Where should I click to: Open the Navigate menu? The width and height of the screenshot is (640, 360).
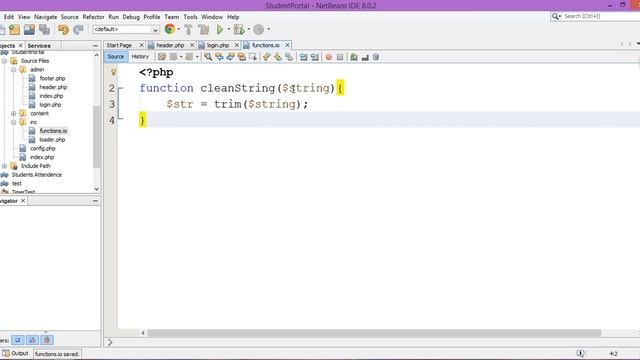tap(45, 17)
